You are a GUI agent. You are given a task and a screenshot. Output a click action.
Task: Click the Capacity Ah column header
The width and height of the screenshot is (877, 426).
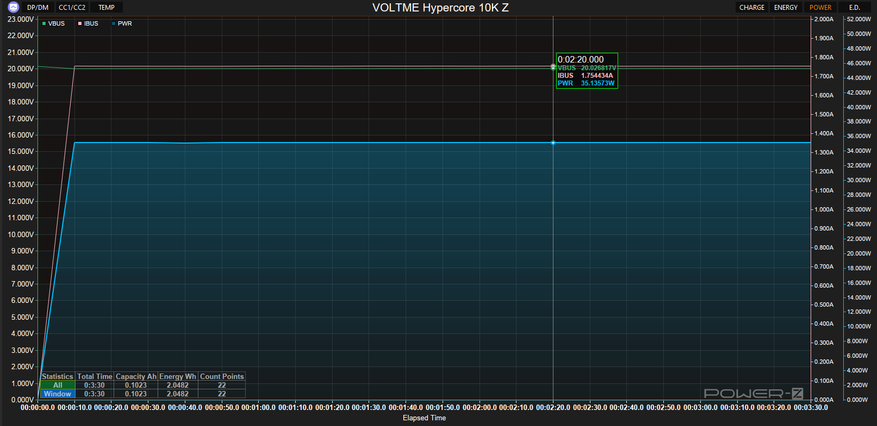click(x=136, y=376)
